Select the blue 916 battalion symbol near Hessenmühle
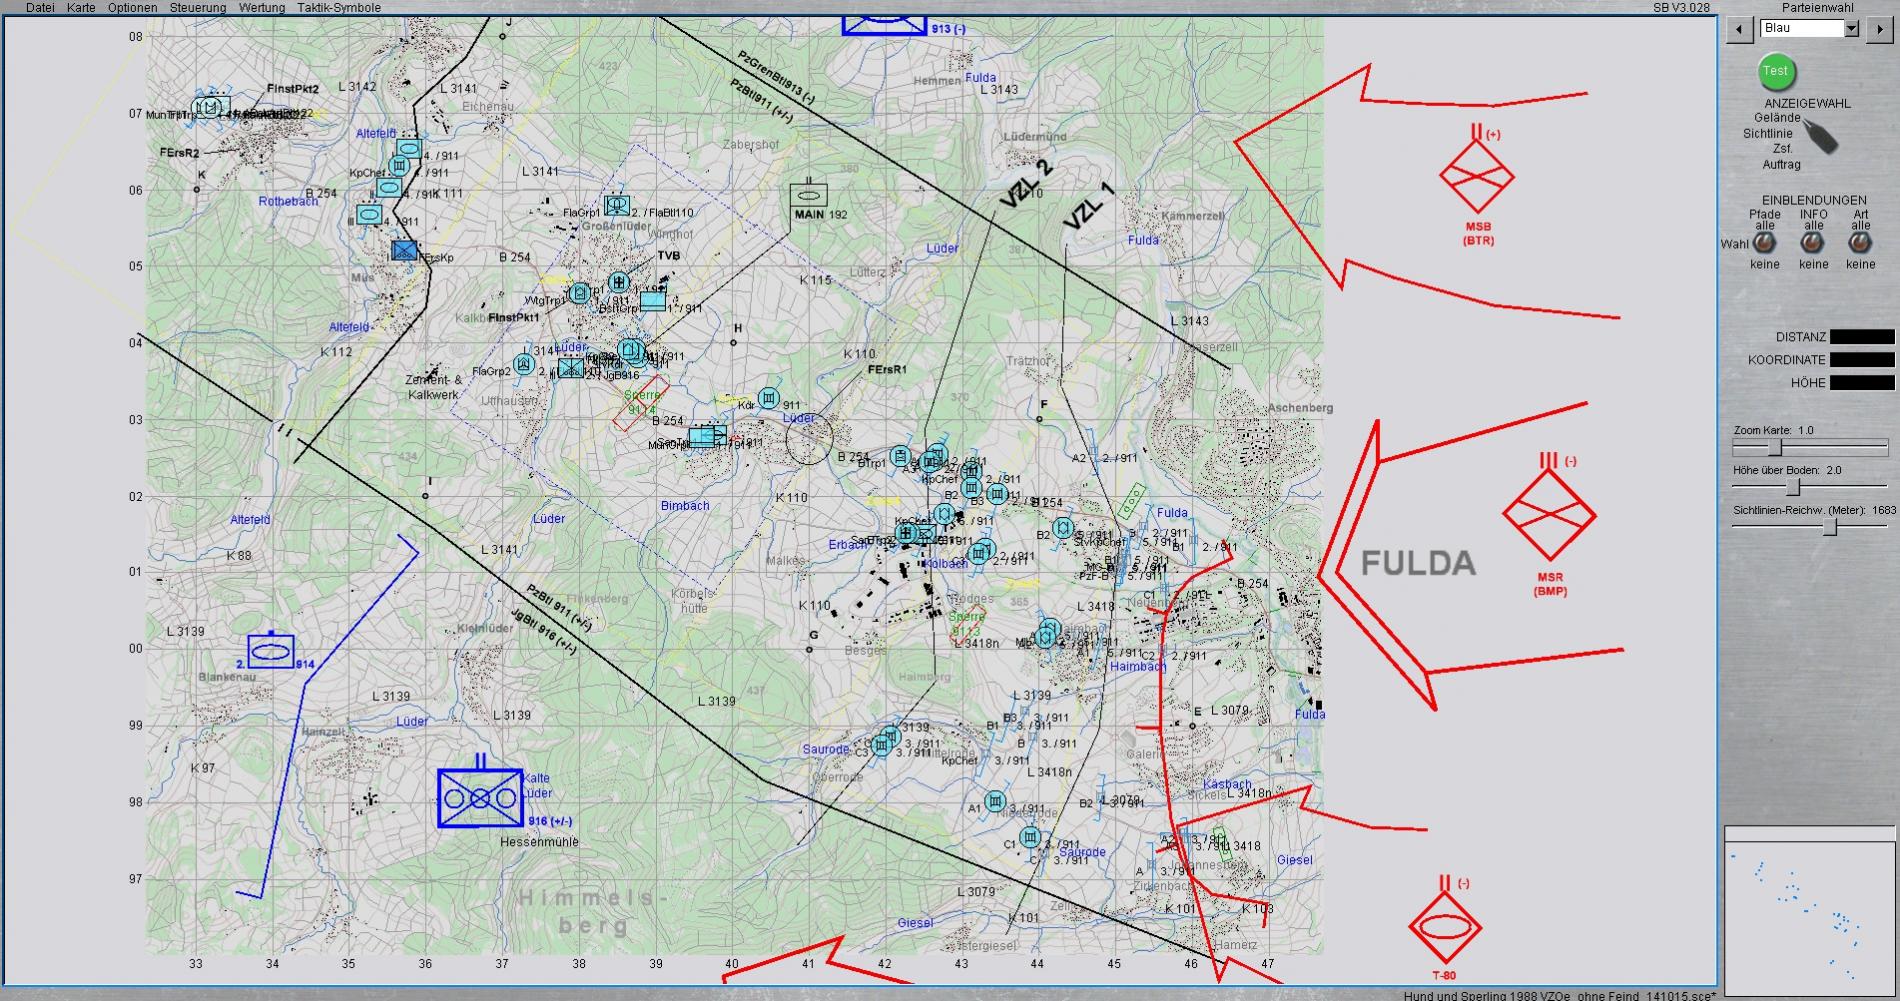The image size is (1900, 1001). pyautogui.click(x=480, y=798)
